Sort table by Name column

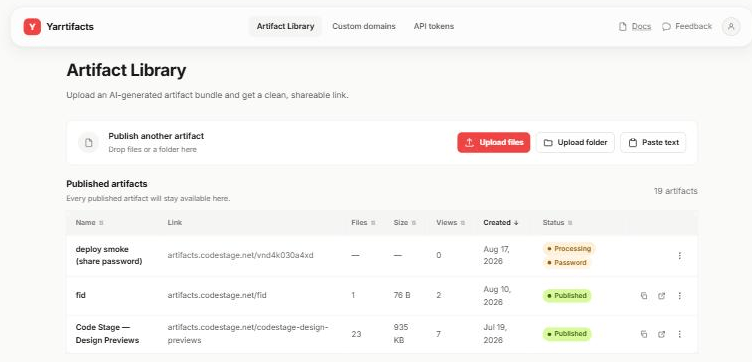pyautogui.click(x=89, y=222)
